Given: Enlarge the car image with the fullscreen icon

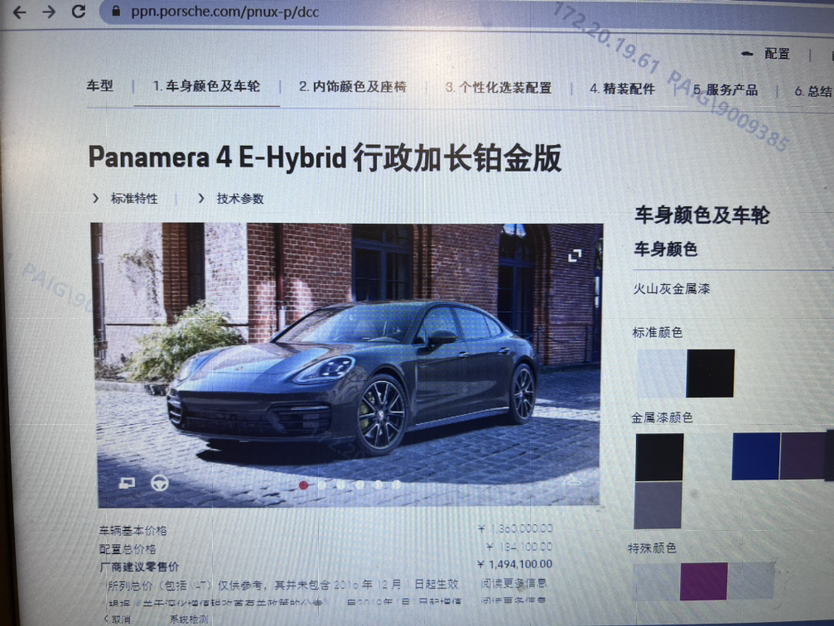Looking at the screenshot, I should pyautogui.click(x=574, y=256).
